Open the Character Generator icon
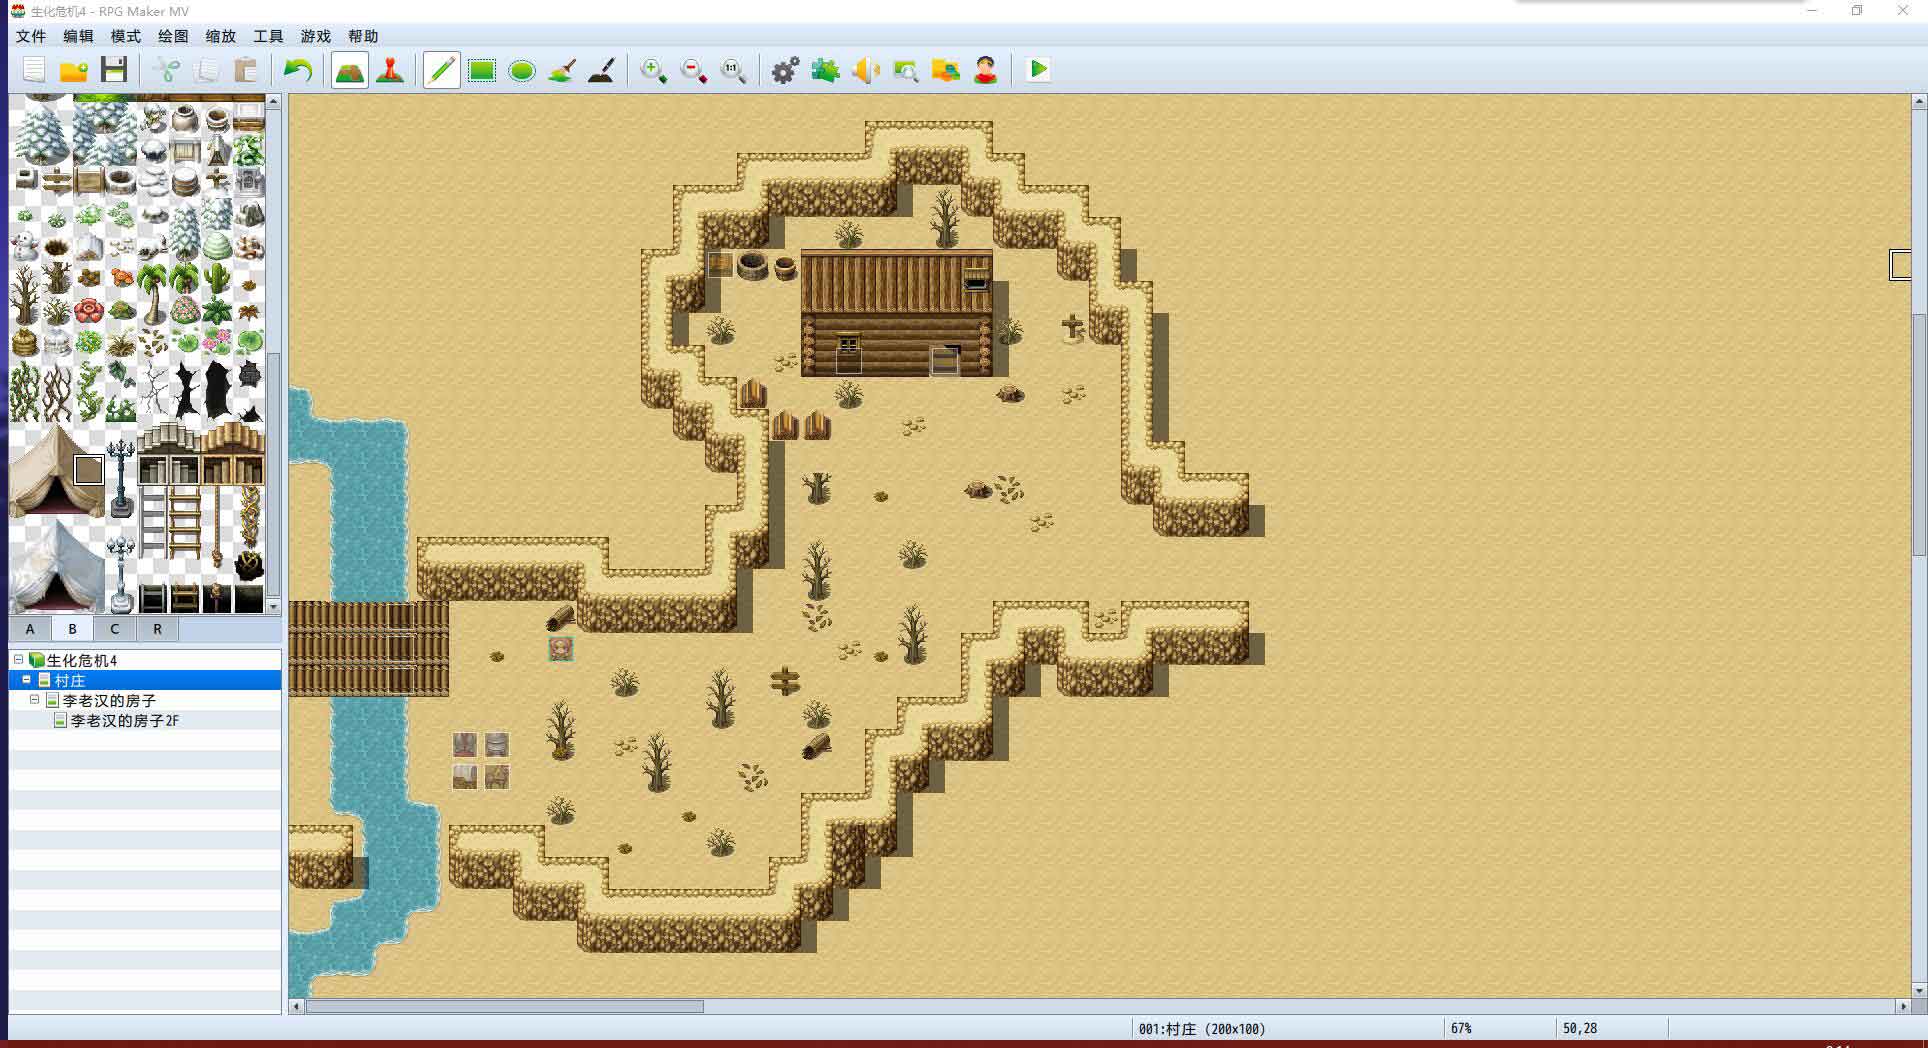This screenshot has width=1928, height=1048. point(986,70)
